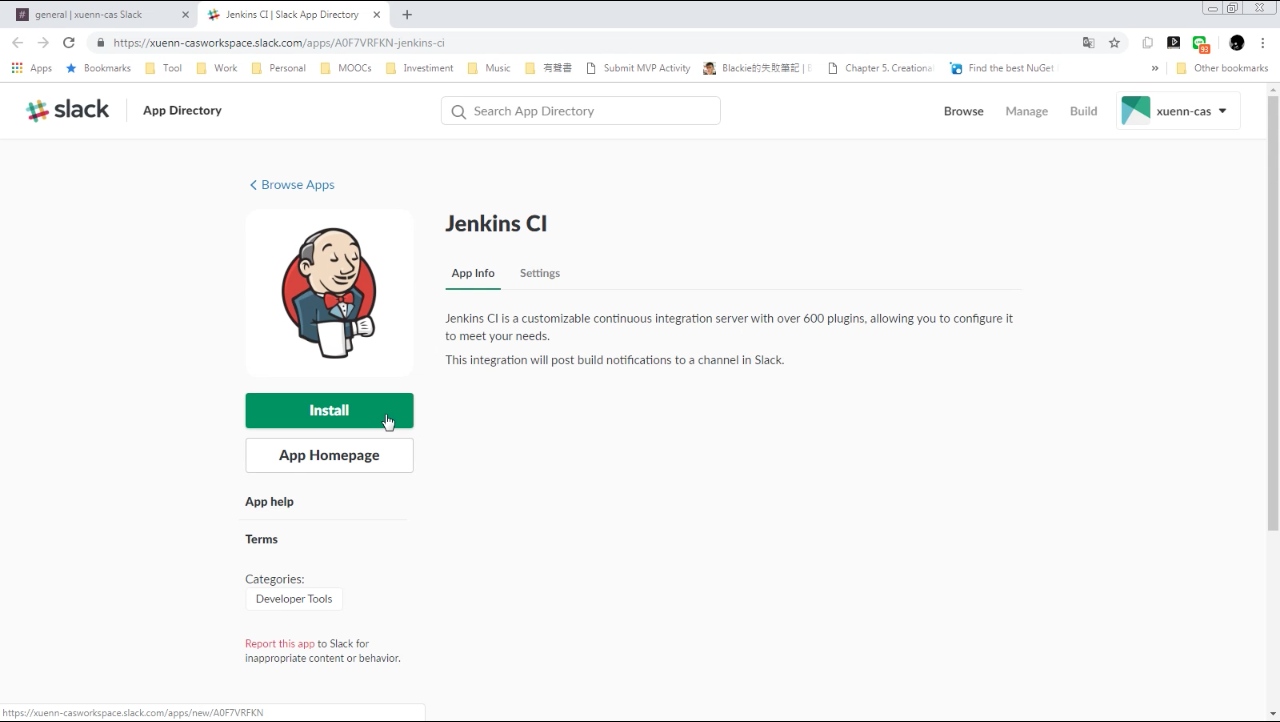Image resolution: width=1280 pixels, height=722 pixels.
Task: Close the Jenkins CI tab
Action: coord(379,15)
